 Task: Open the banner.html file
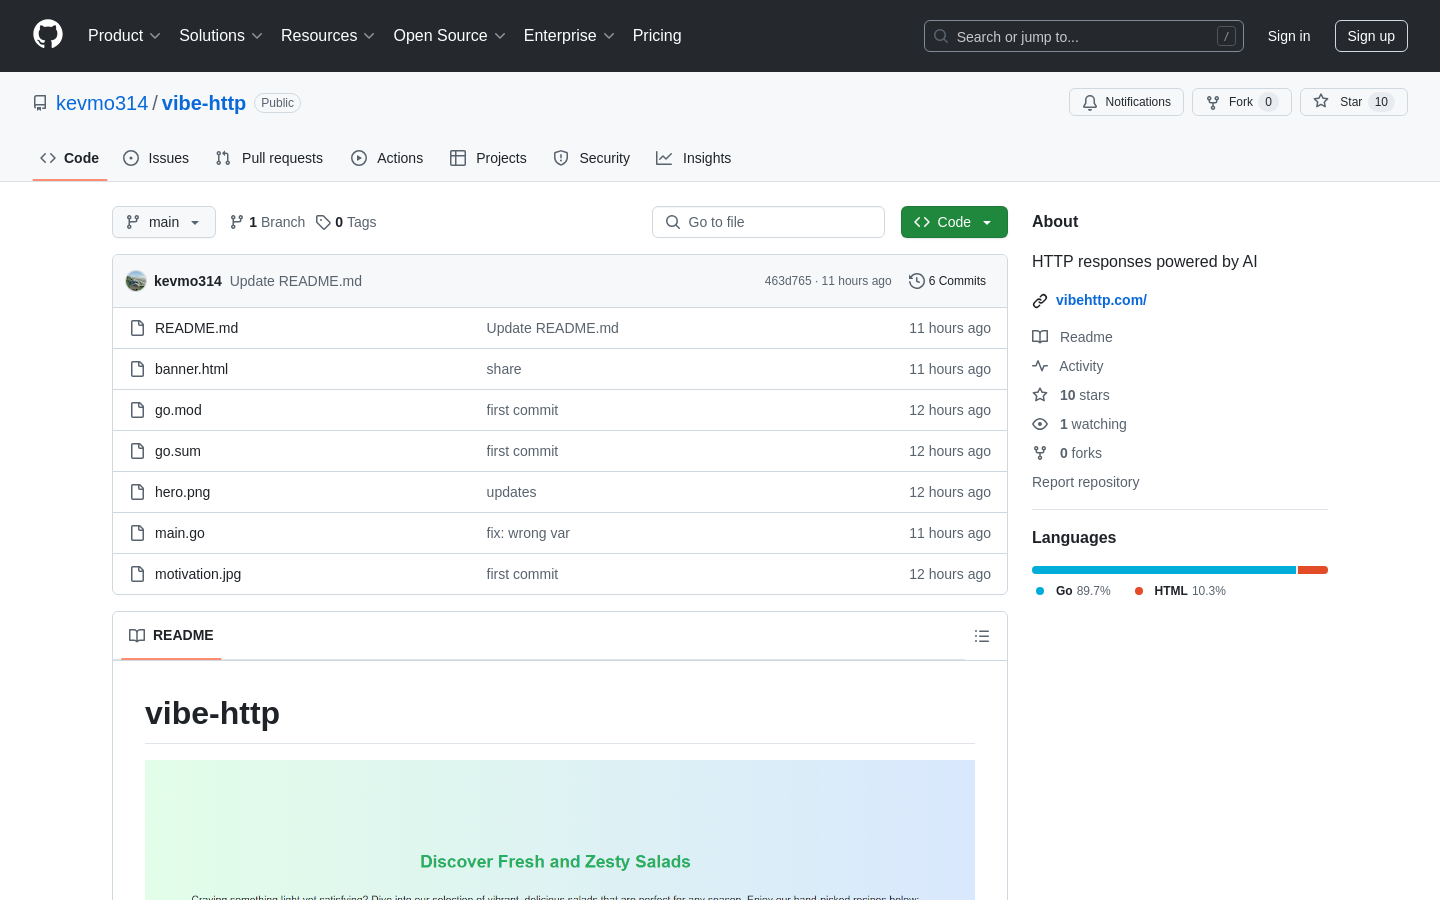(191, 369)
